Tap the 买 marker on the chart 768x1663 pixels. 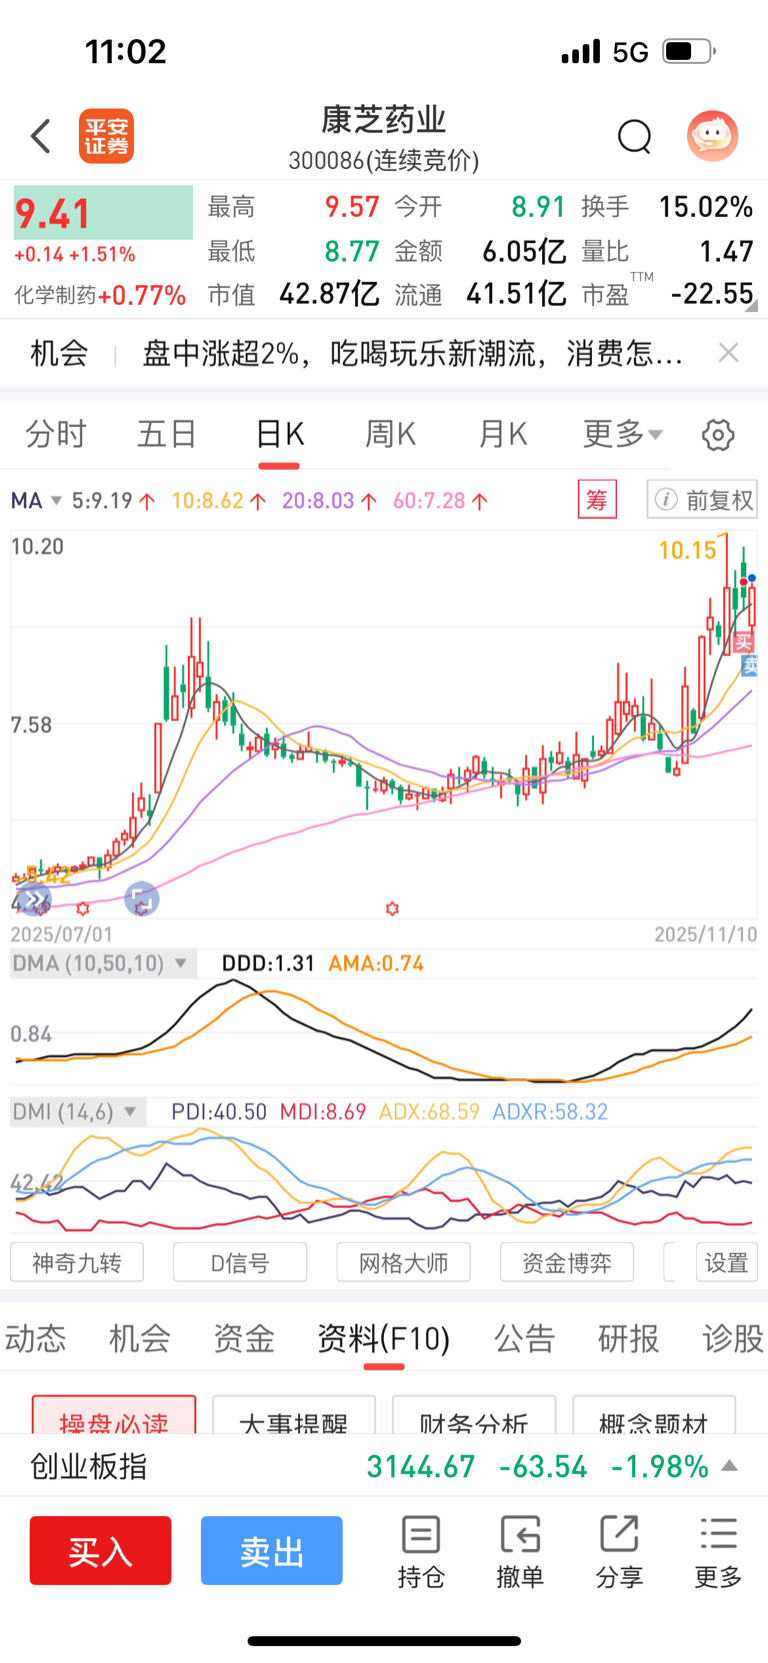[x=743, y=642]
